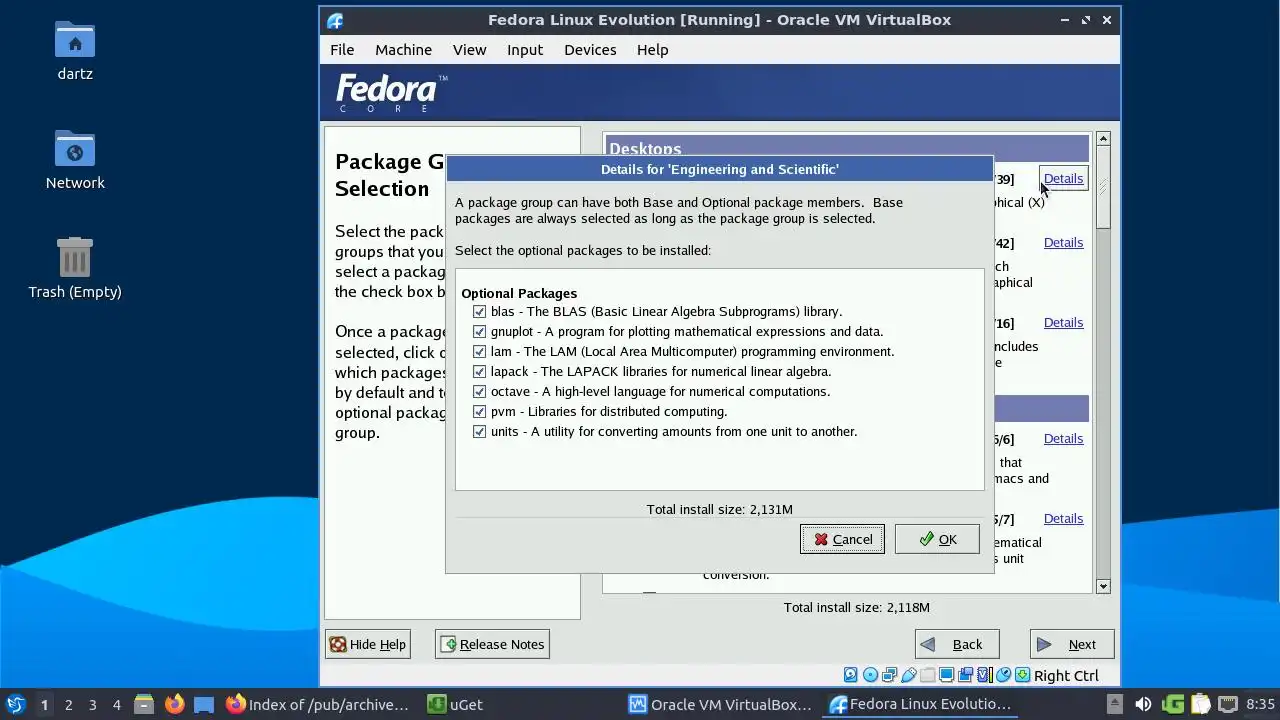1280x720 pixels.
Task: Switch to workspace 4
Action: point(116,704)
